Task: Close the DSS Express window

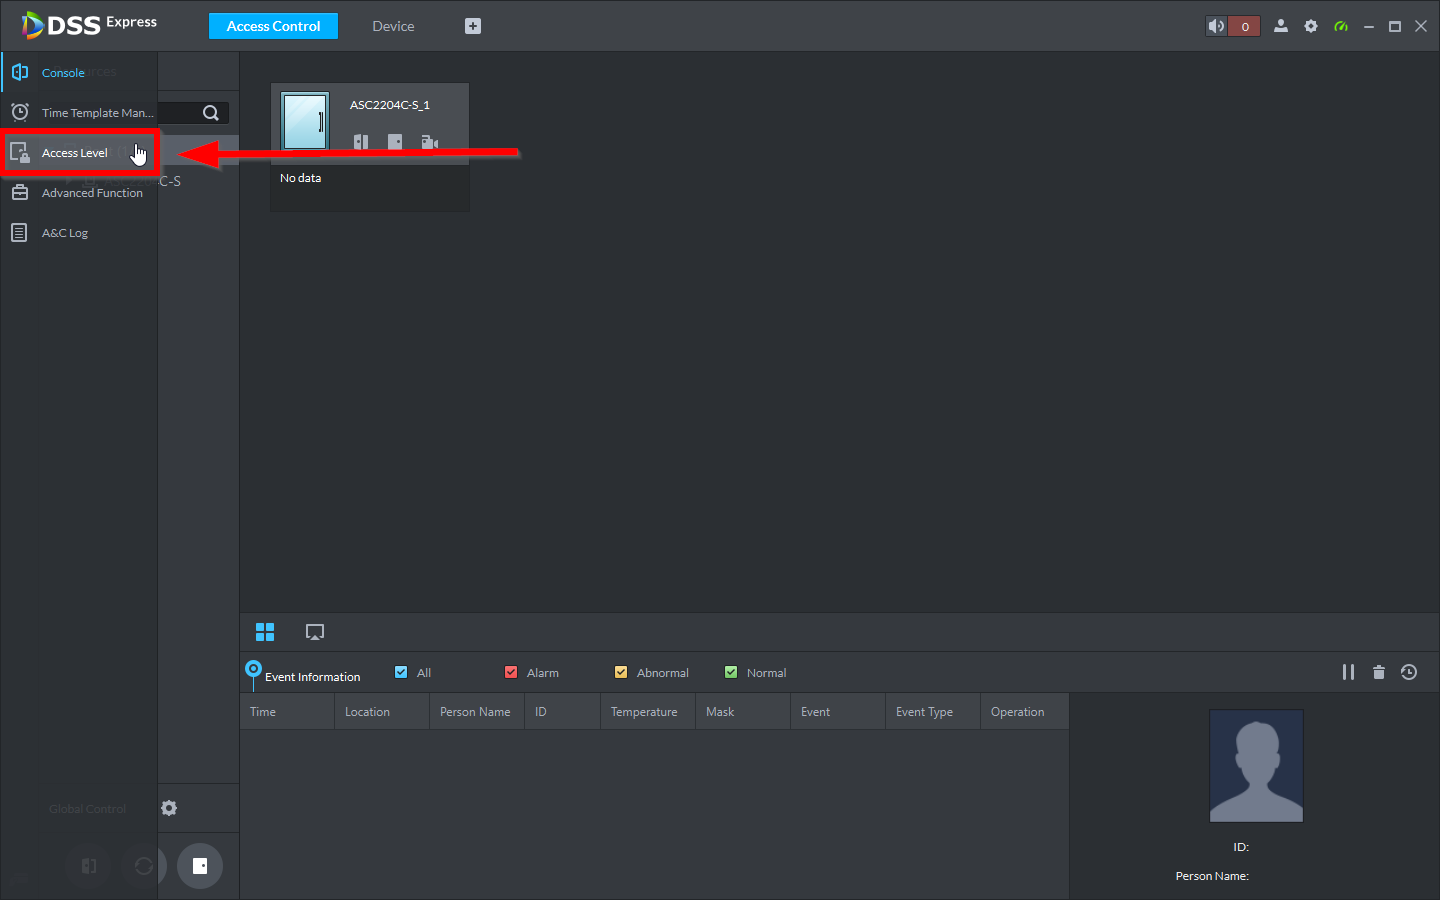Action: 1421,26
